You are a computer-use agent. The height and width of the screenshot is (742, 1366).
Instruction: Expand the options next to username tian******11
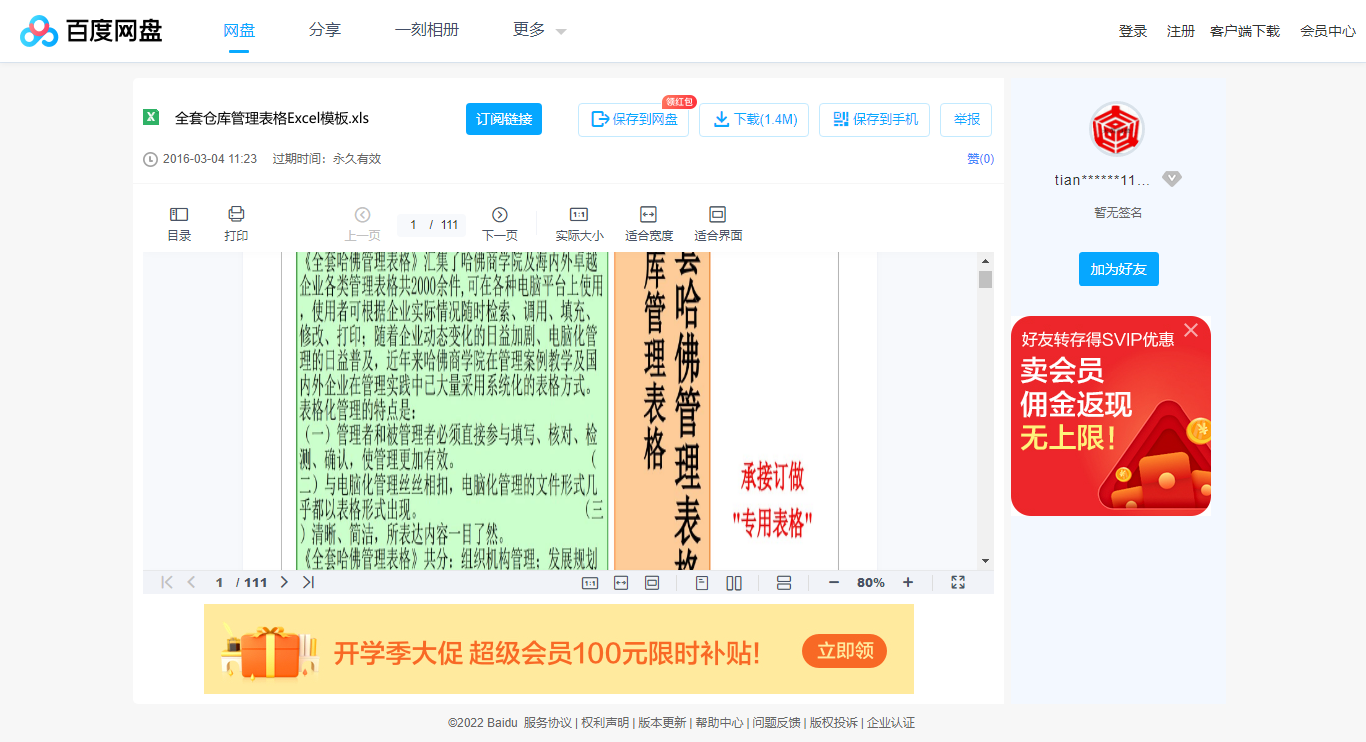[x=1172, y=178]
